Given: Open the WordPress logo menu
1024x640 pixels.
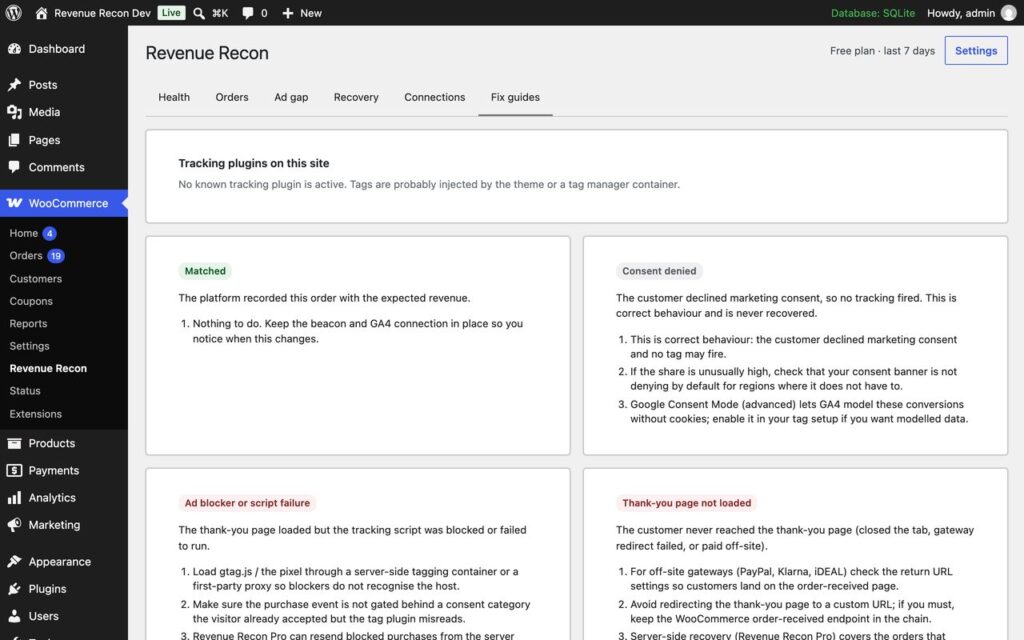Looking at the screenshot, I should point(13,12).
